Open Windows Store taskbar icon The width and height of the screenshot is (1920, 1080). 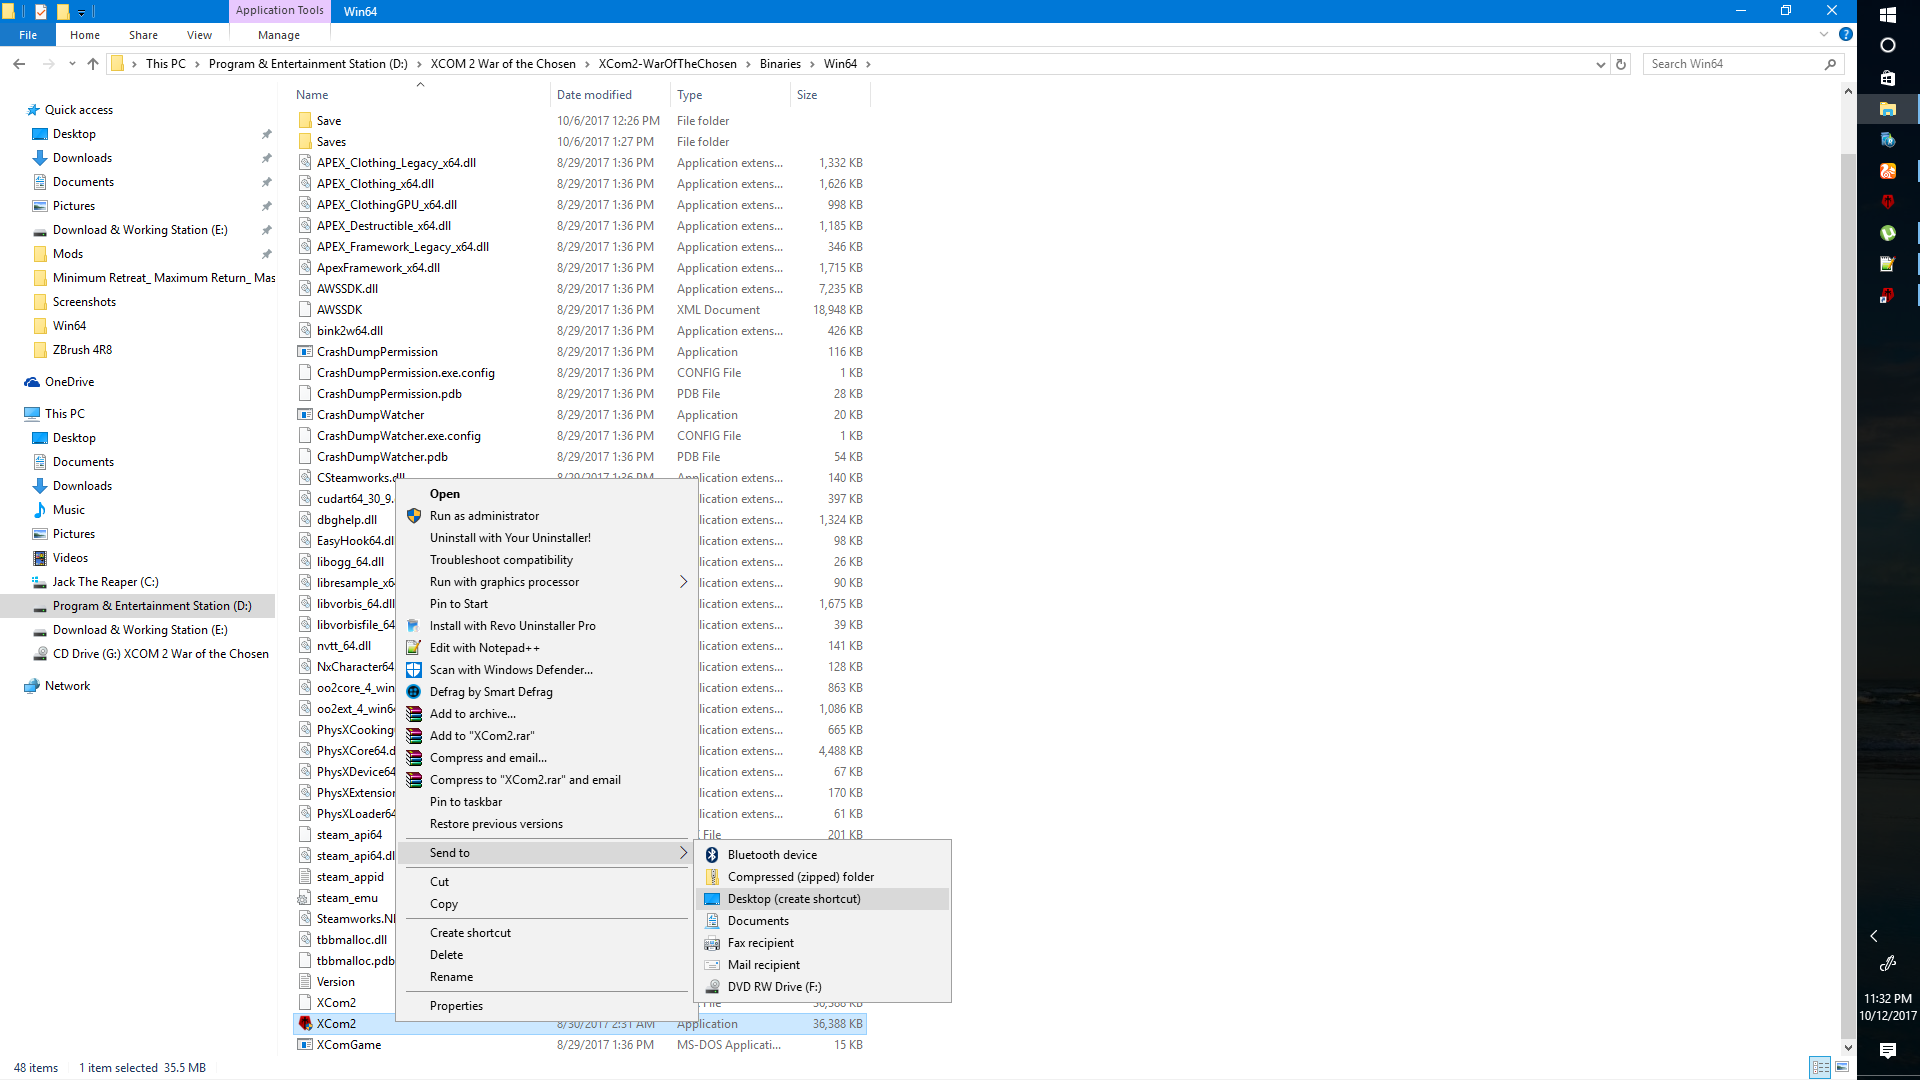[1888, 78]
